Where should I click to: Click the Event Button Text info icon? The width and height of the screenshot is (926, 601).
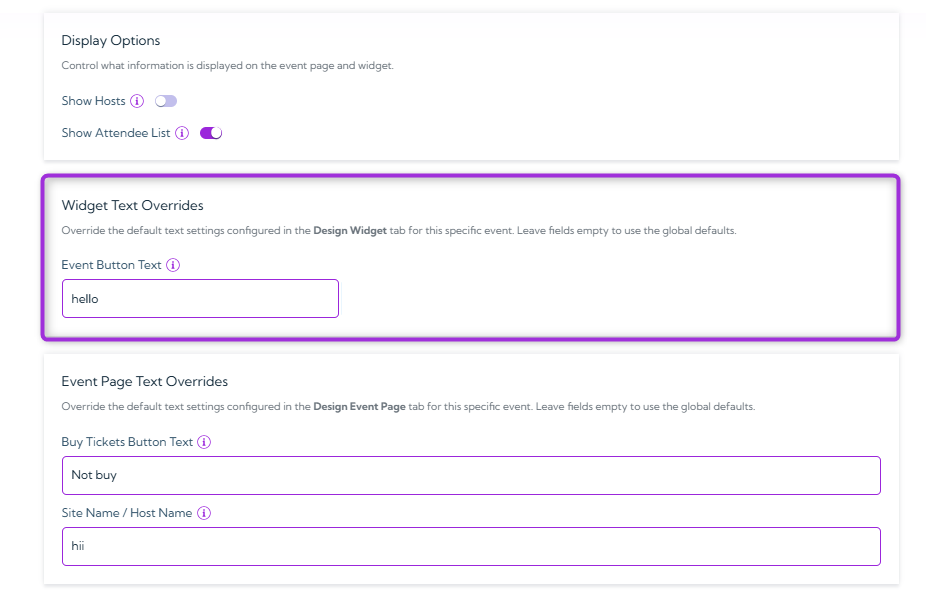coord(173,265)
